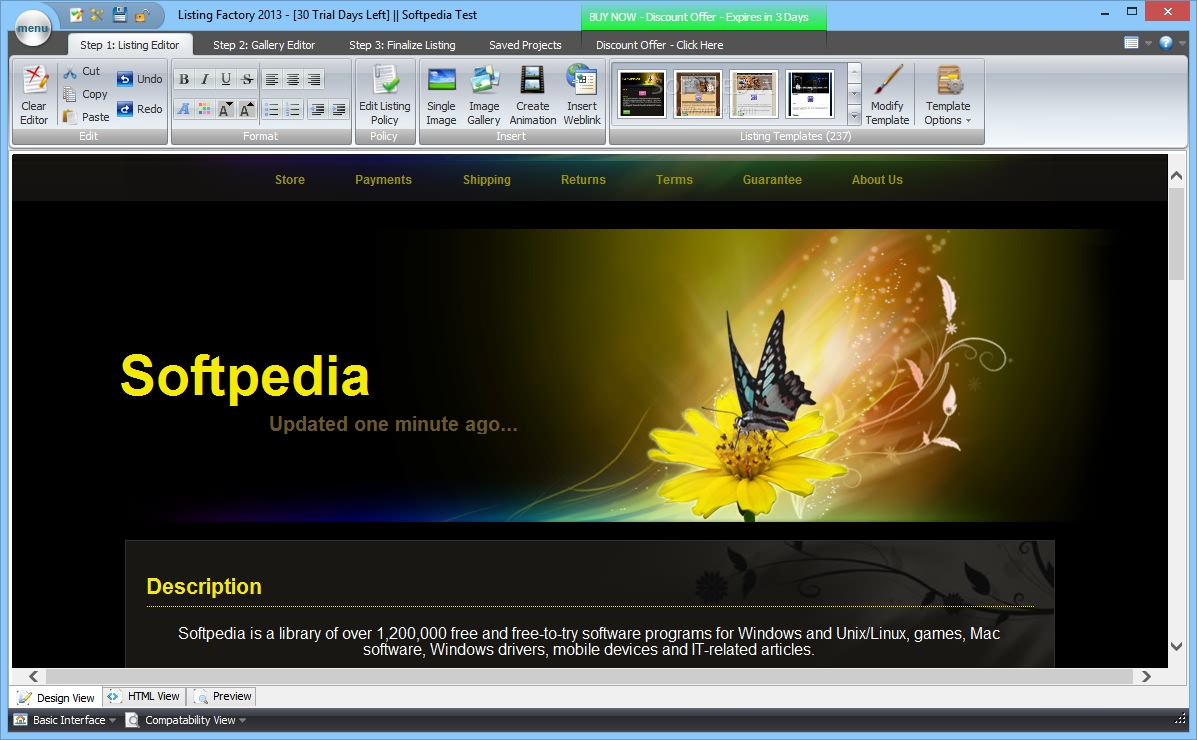This screenshot has width=1197, height=740.
Task: Decrease the font size
Action: click(225, 110)
